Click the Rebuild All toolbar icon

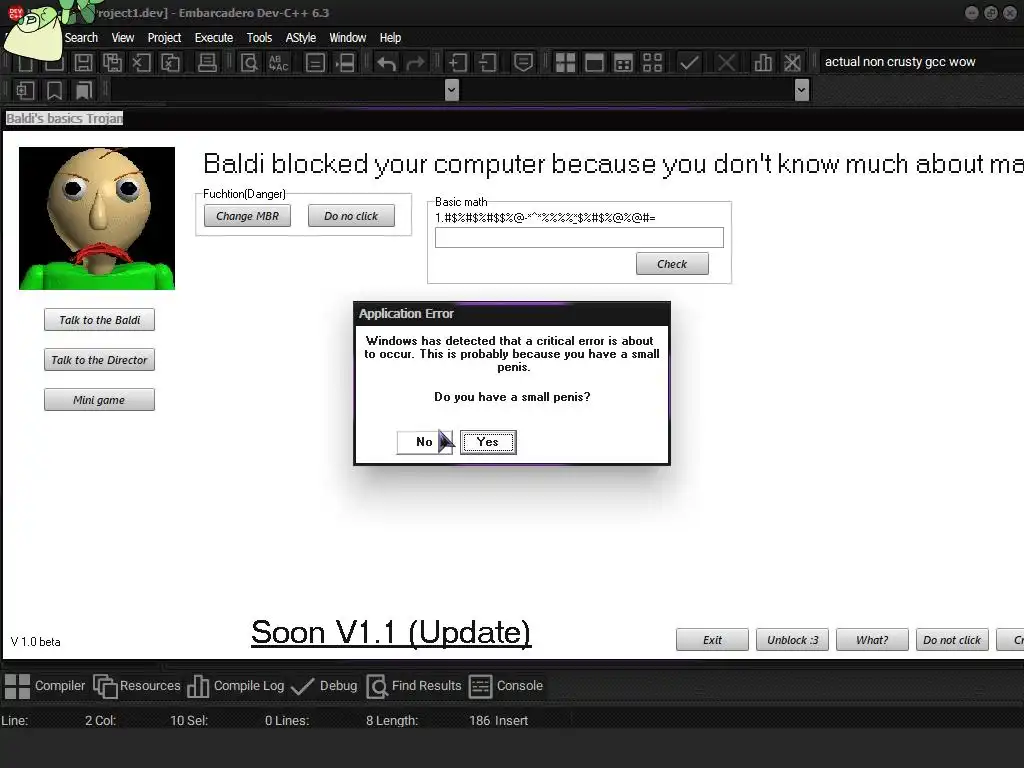[x=652, y=63]
